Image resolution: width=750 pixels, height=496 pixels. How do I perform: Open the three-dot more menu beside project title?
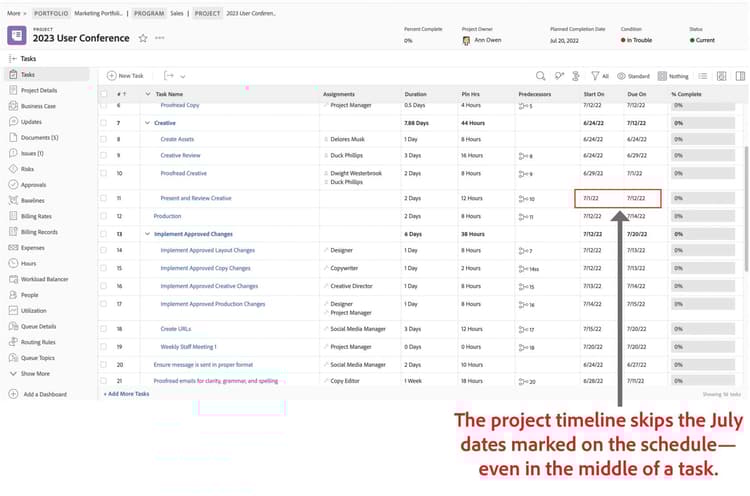pos(160,38)
